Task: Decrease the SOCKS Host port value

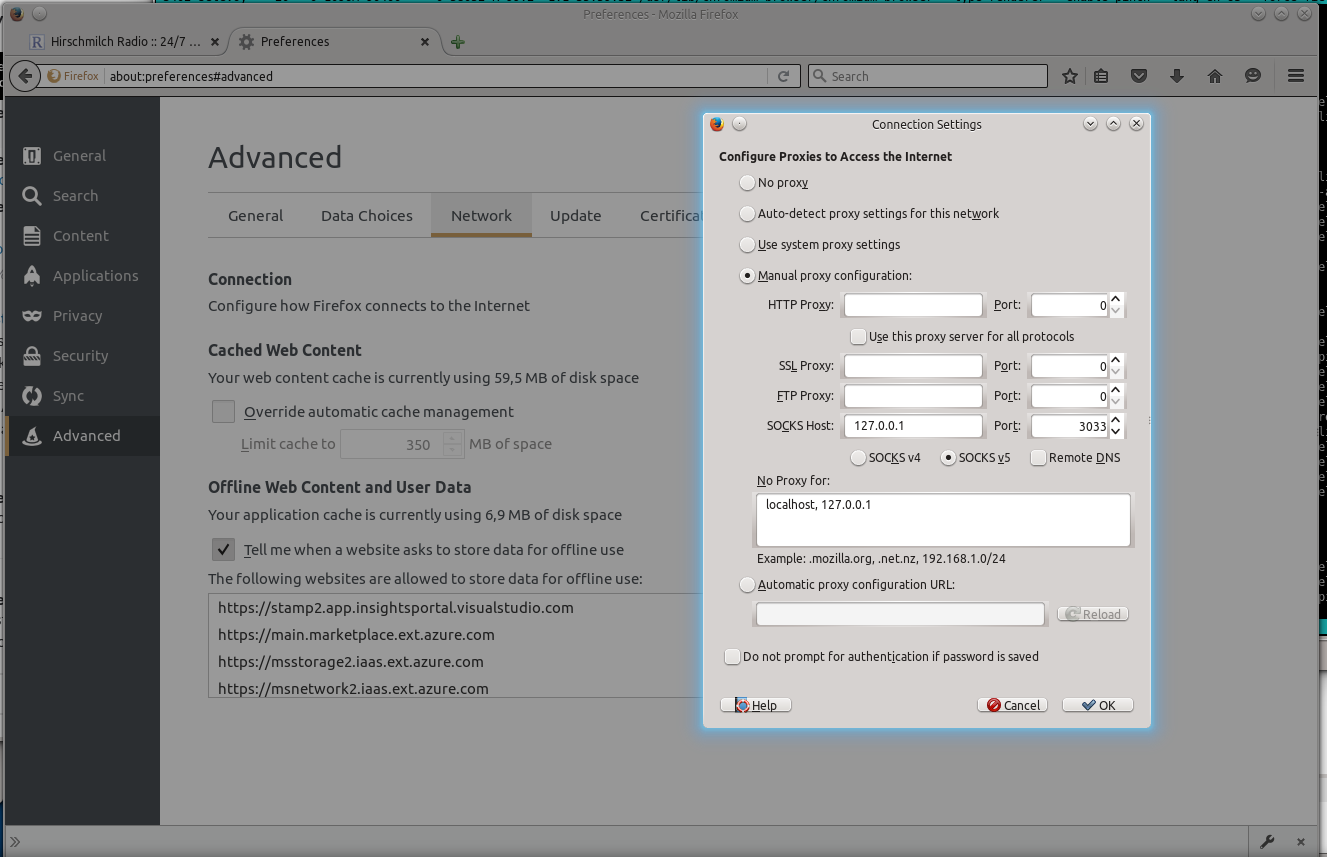Action: click(1117, 432)
